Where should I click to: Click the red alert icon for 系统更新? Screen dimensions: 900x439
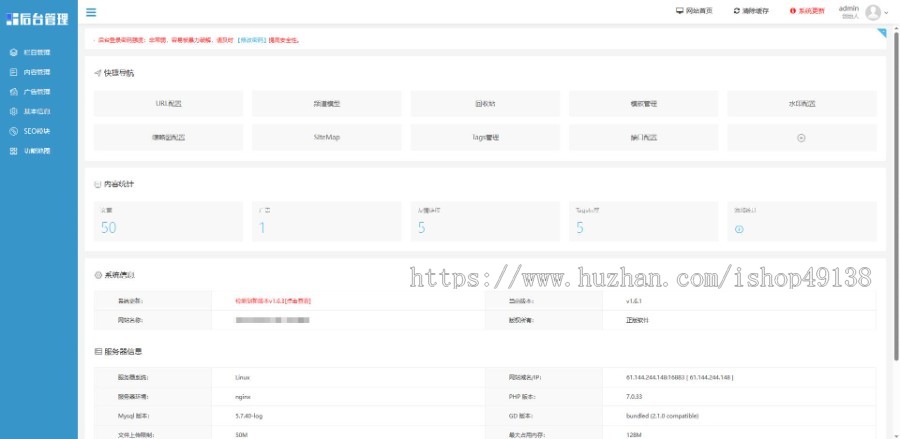pos(793,11)
